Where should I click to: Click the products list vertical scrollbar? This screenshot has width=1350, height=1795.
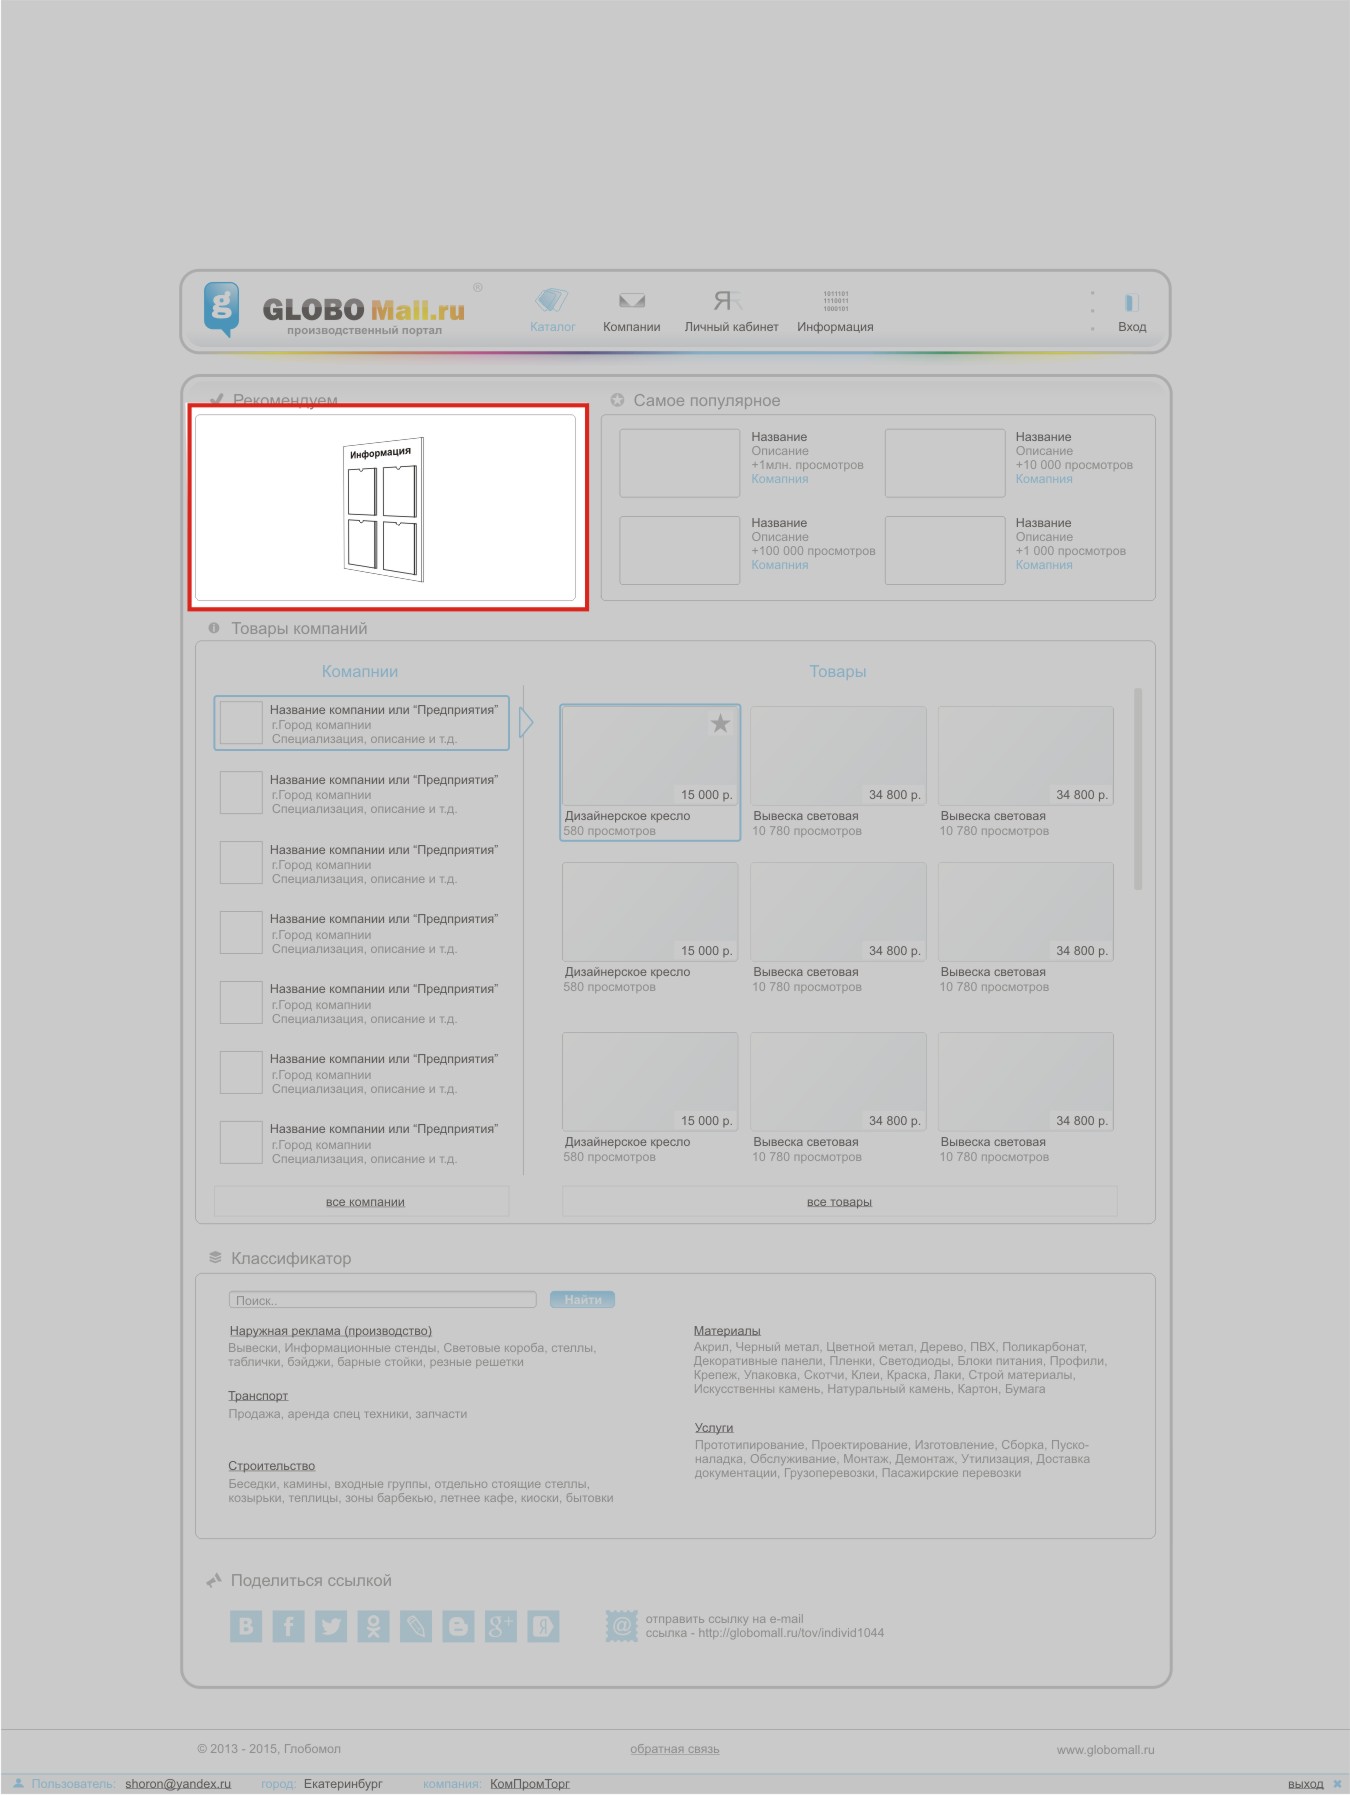coord(1138,788)
